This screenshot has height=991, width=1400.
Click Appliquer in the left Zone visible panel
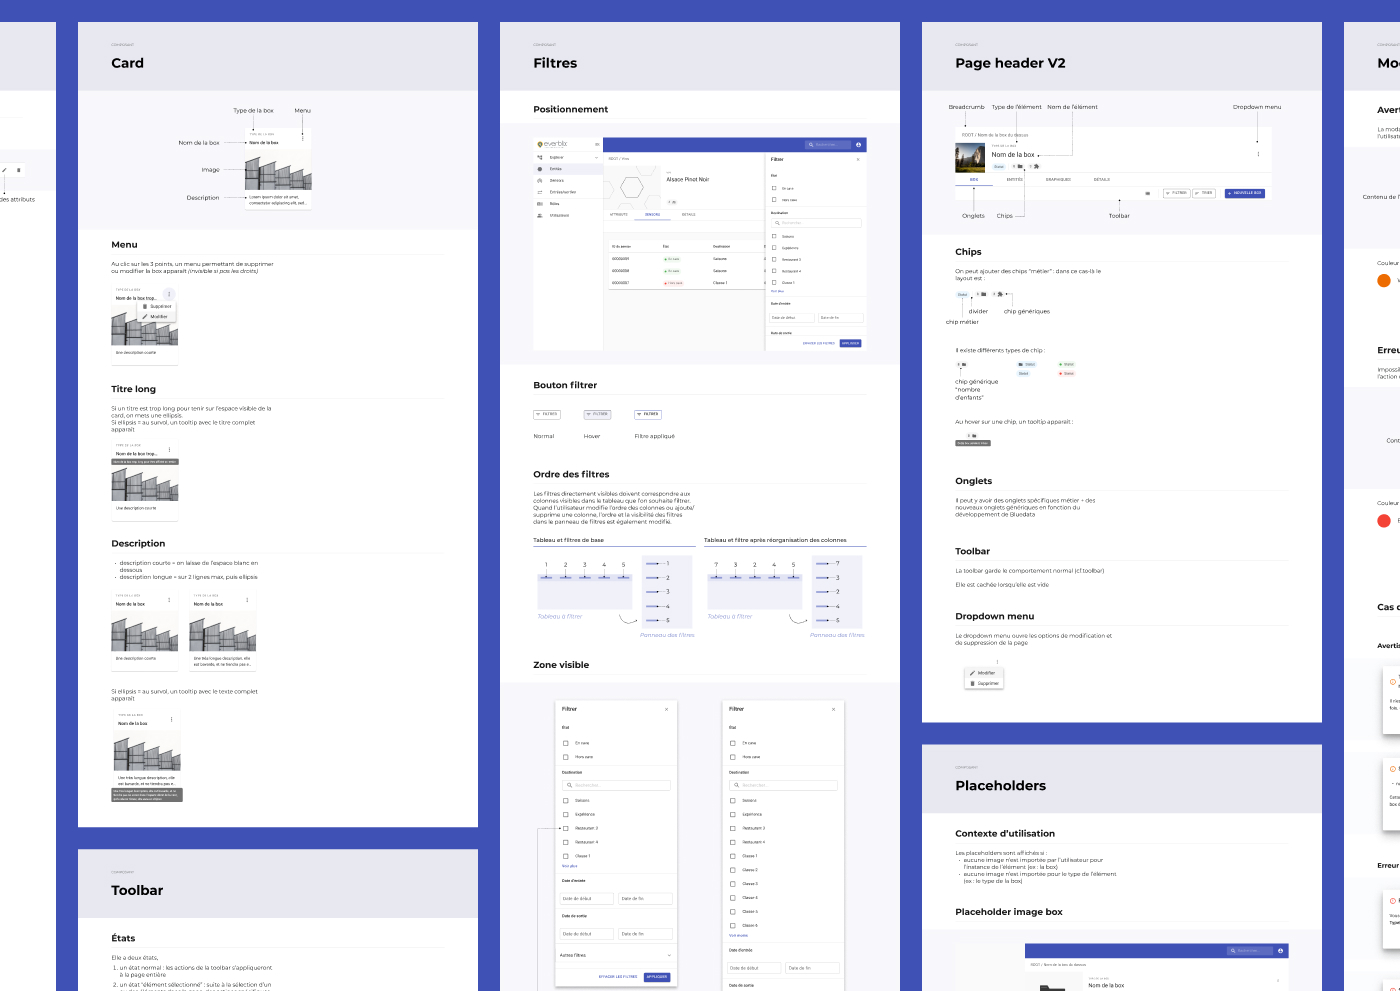(656, 977)
